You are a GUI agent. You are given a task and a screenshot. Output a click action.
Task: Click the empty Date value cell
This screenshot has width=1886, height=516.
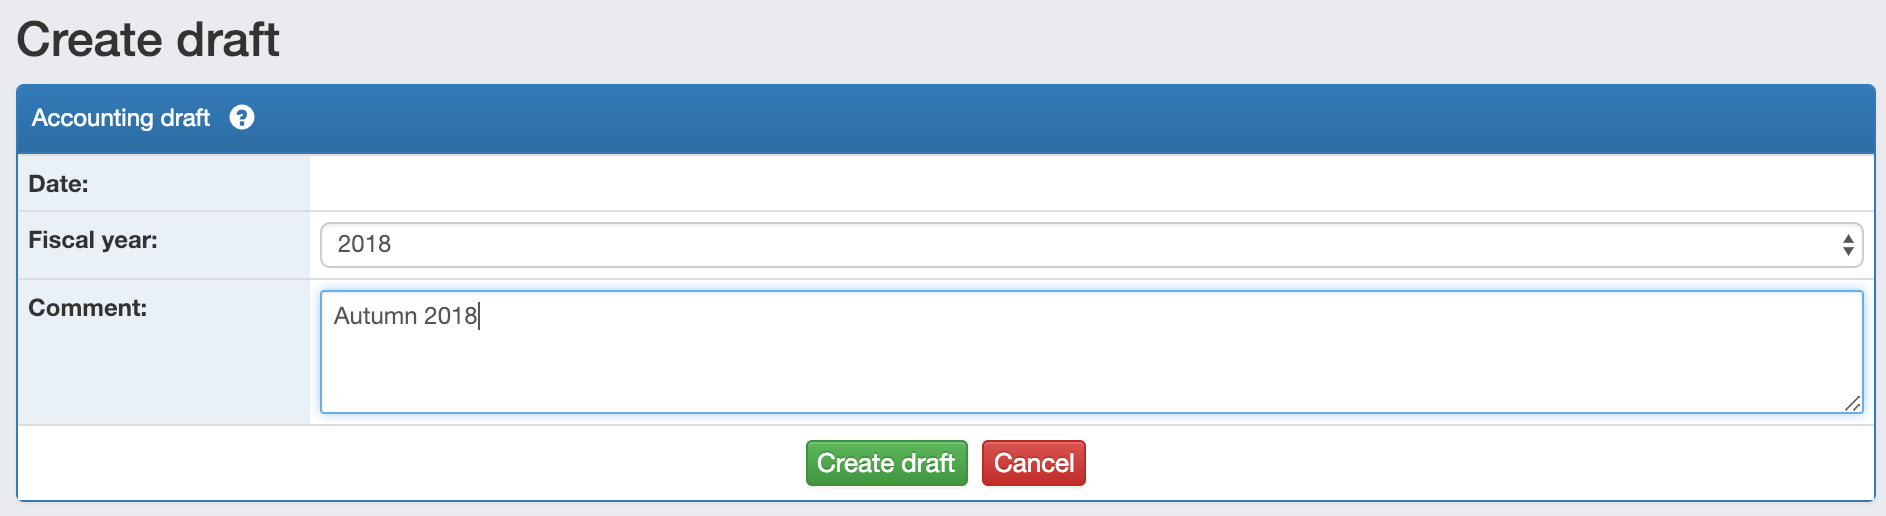pyautogui.click(x=1091, y=183)
